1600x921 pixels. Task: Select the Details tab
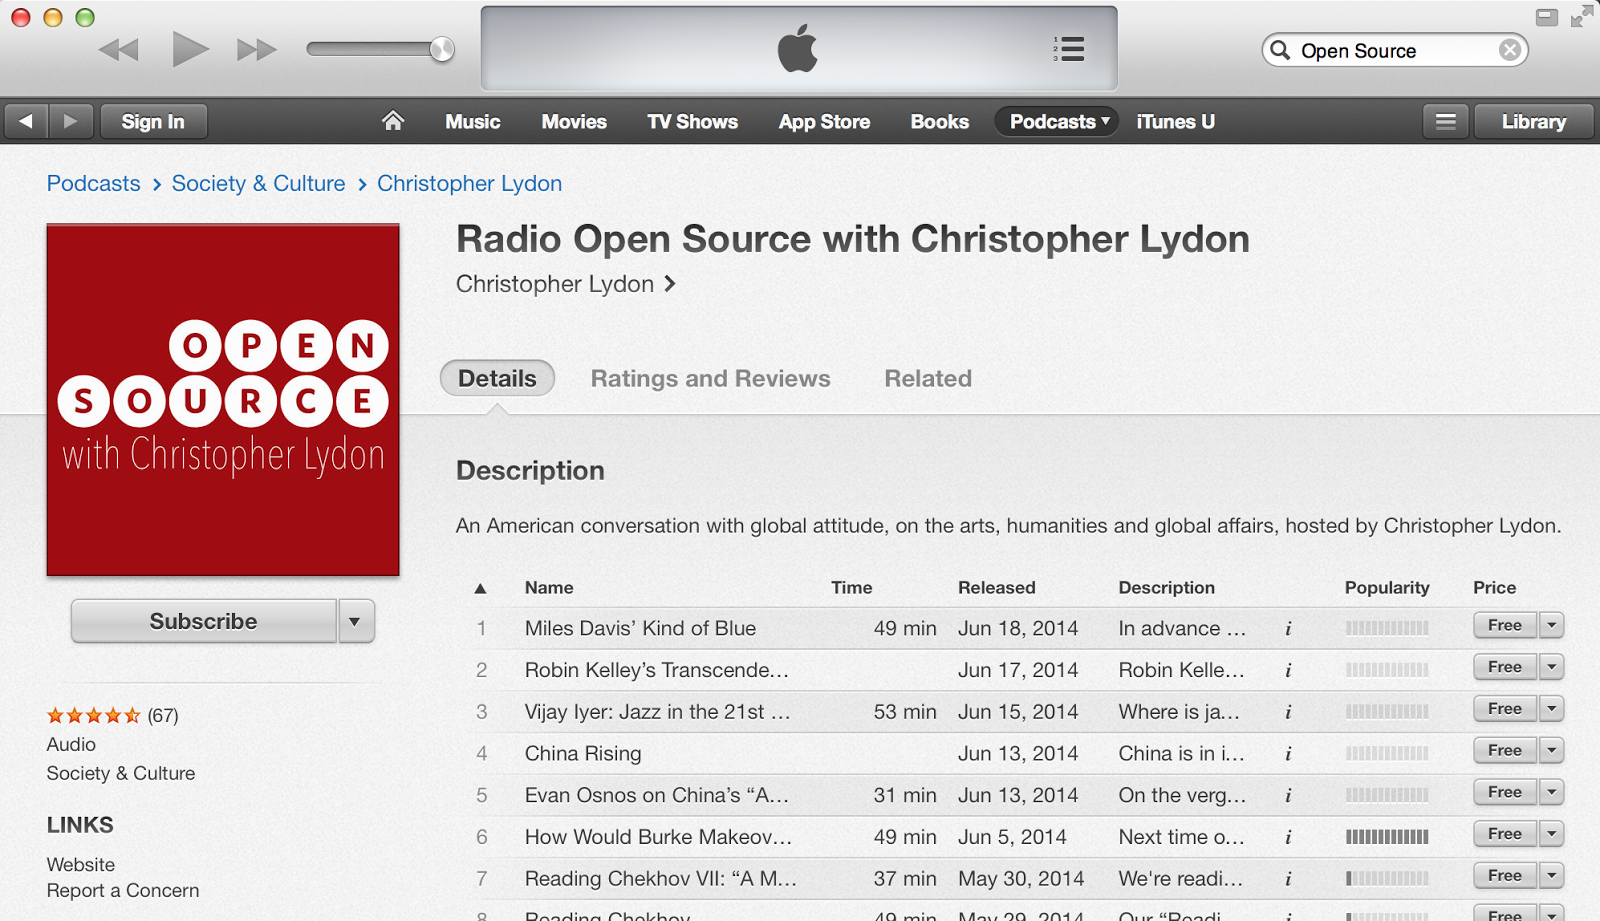(497, 378)
